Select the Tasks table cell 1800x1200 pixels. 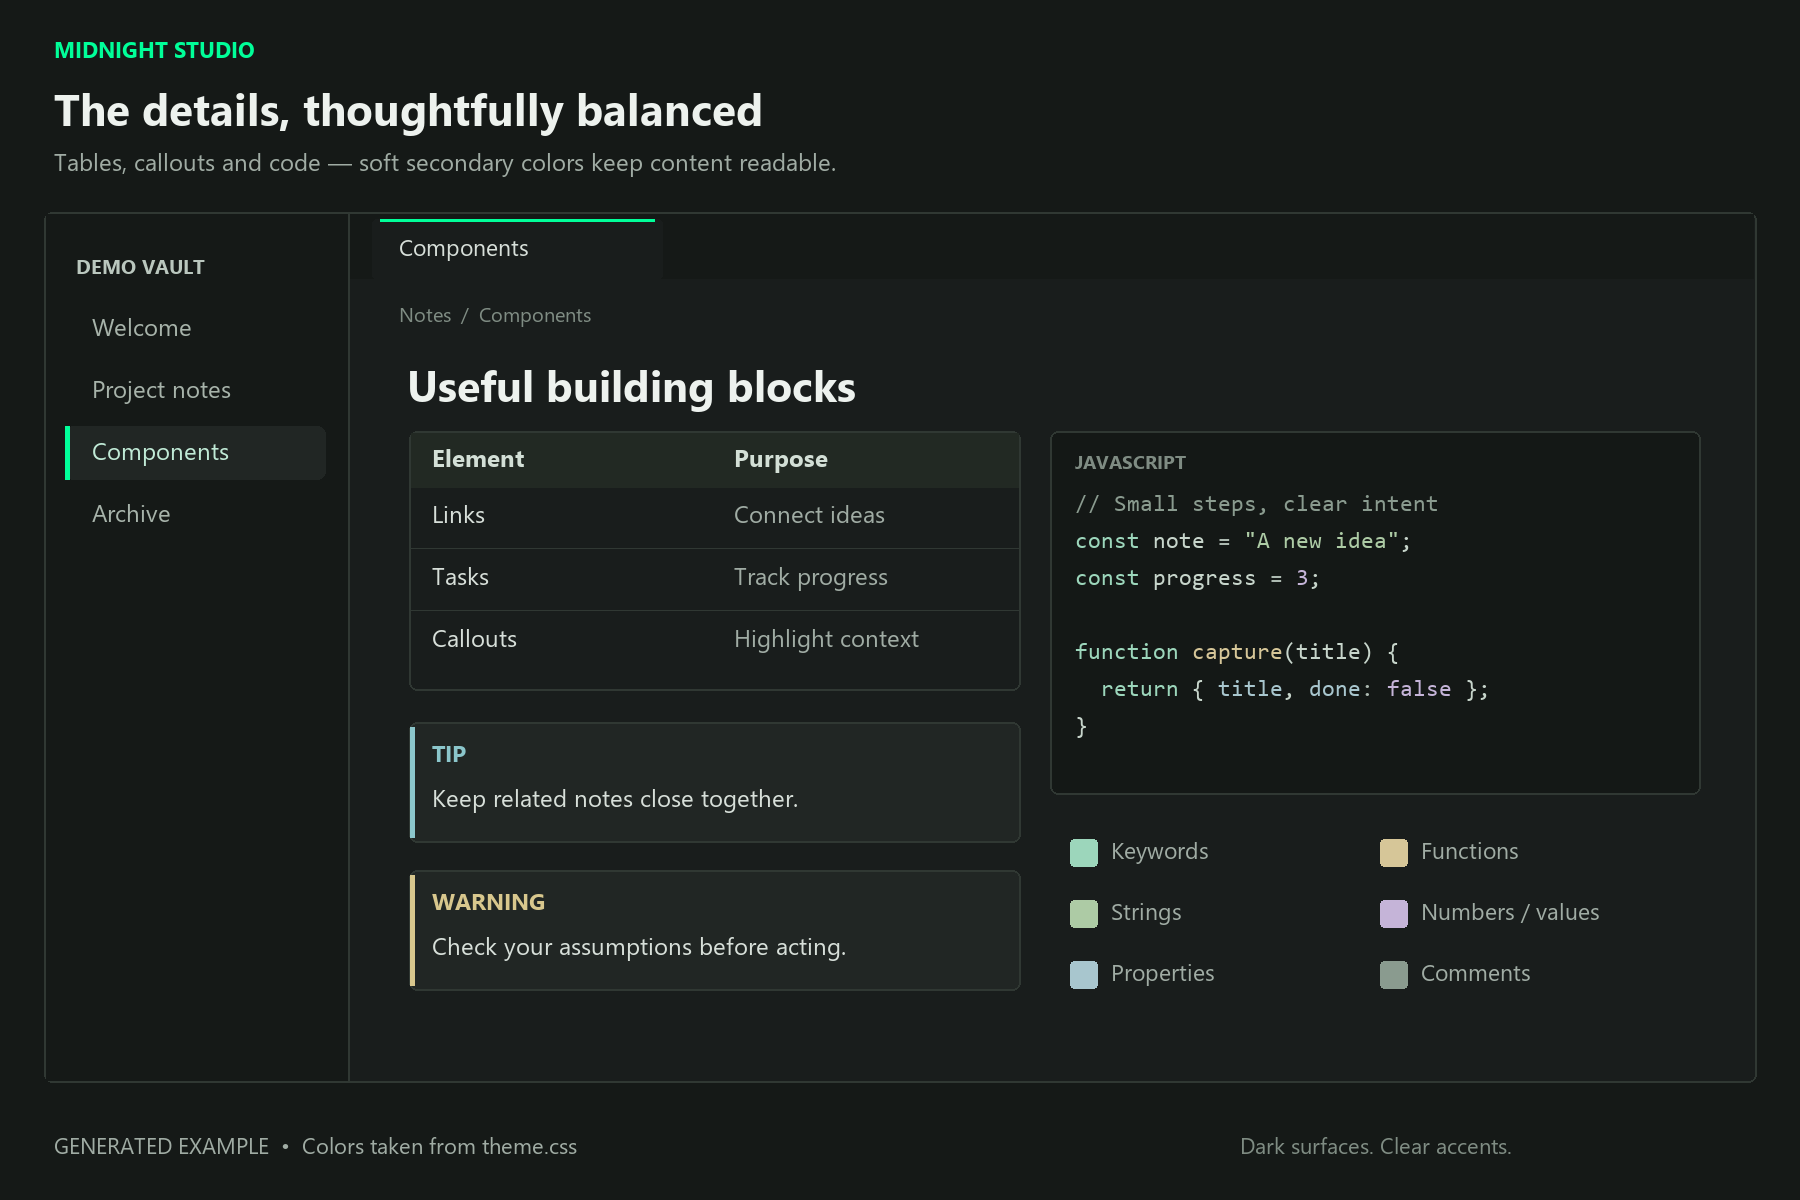460,577
